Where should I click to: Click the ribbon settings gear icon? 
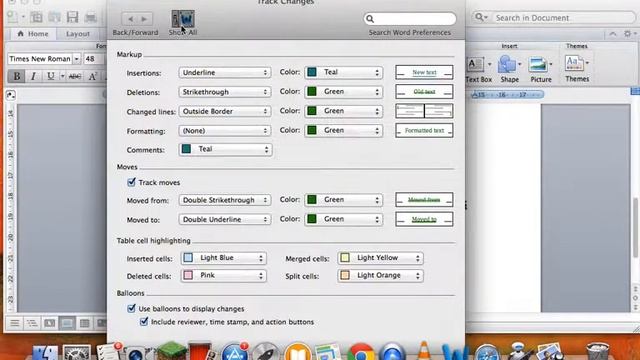[x=627, y=34]
